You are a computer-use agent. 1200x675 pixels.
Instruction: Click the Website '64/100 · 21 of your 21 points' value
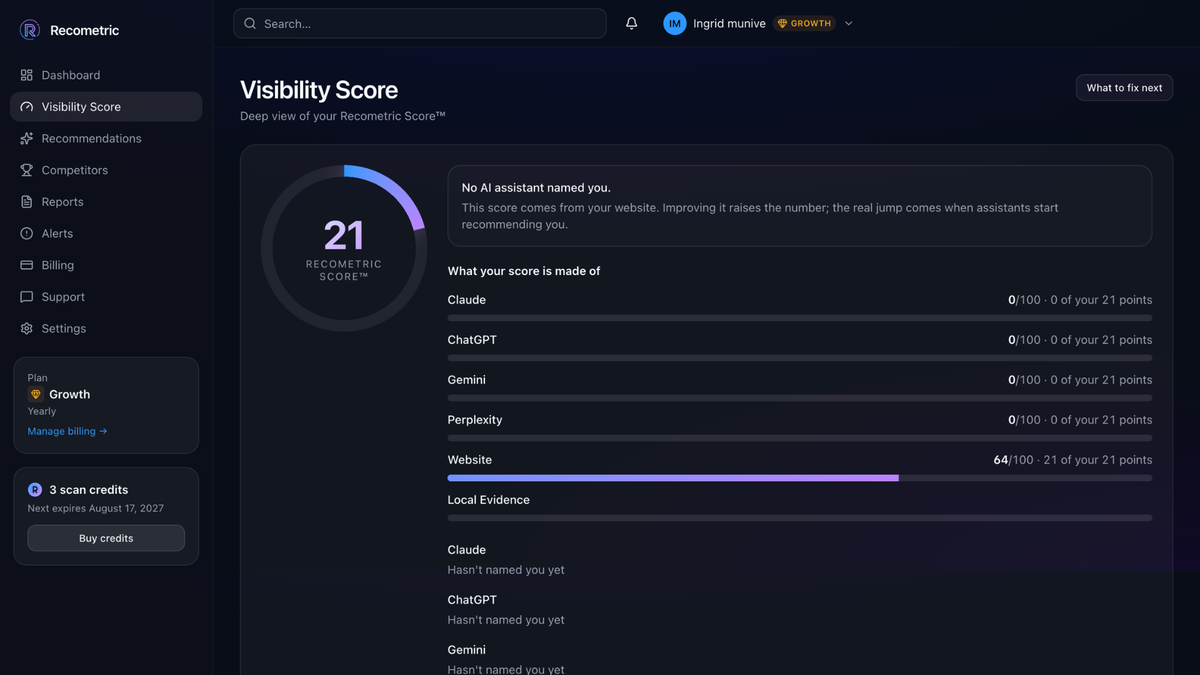pyautogui.click(x=1073, y=460)
